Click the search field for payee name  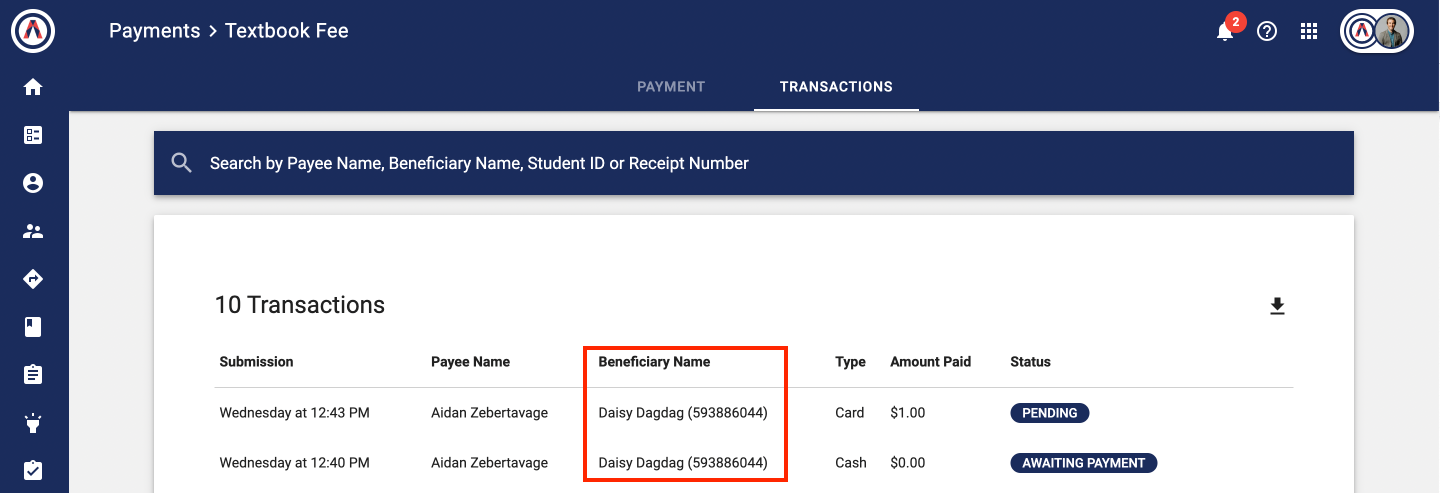pos(753,163)
